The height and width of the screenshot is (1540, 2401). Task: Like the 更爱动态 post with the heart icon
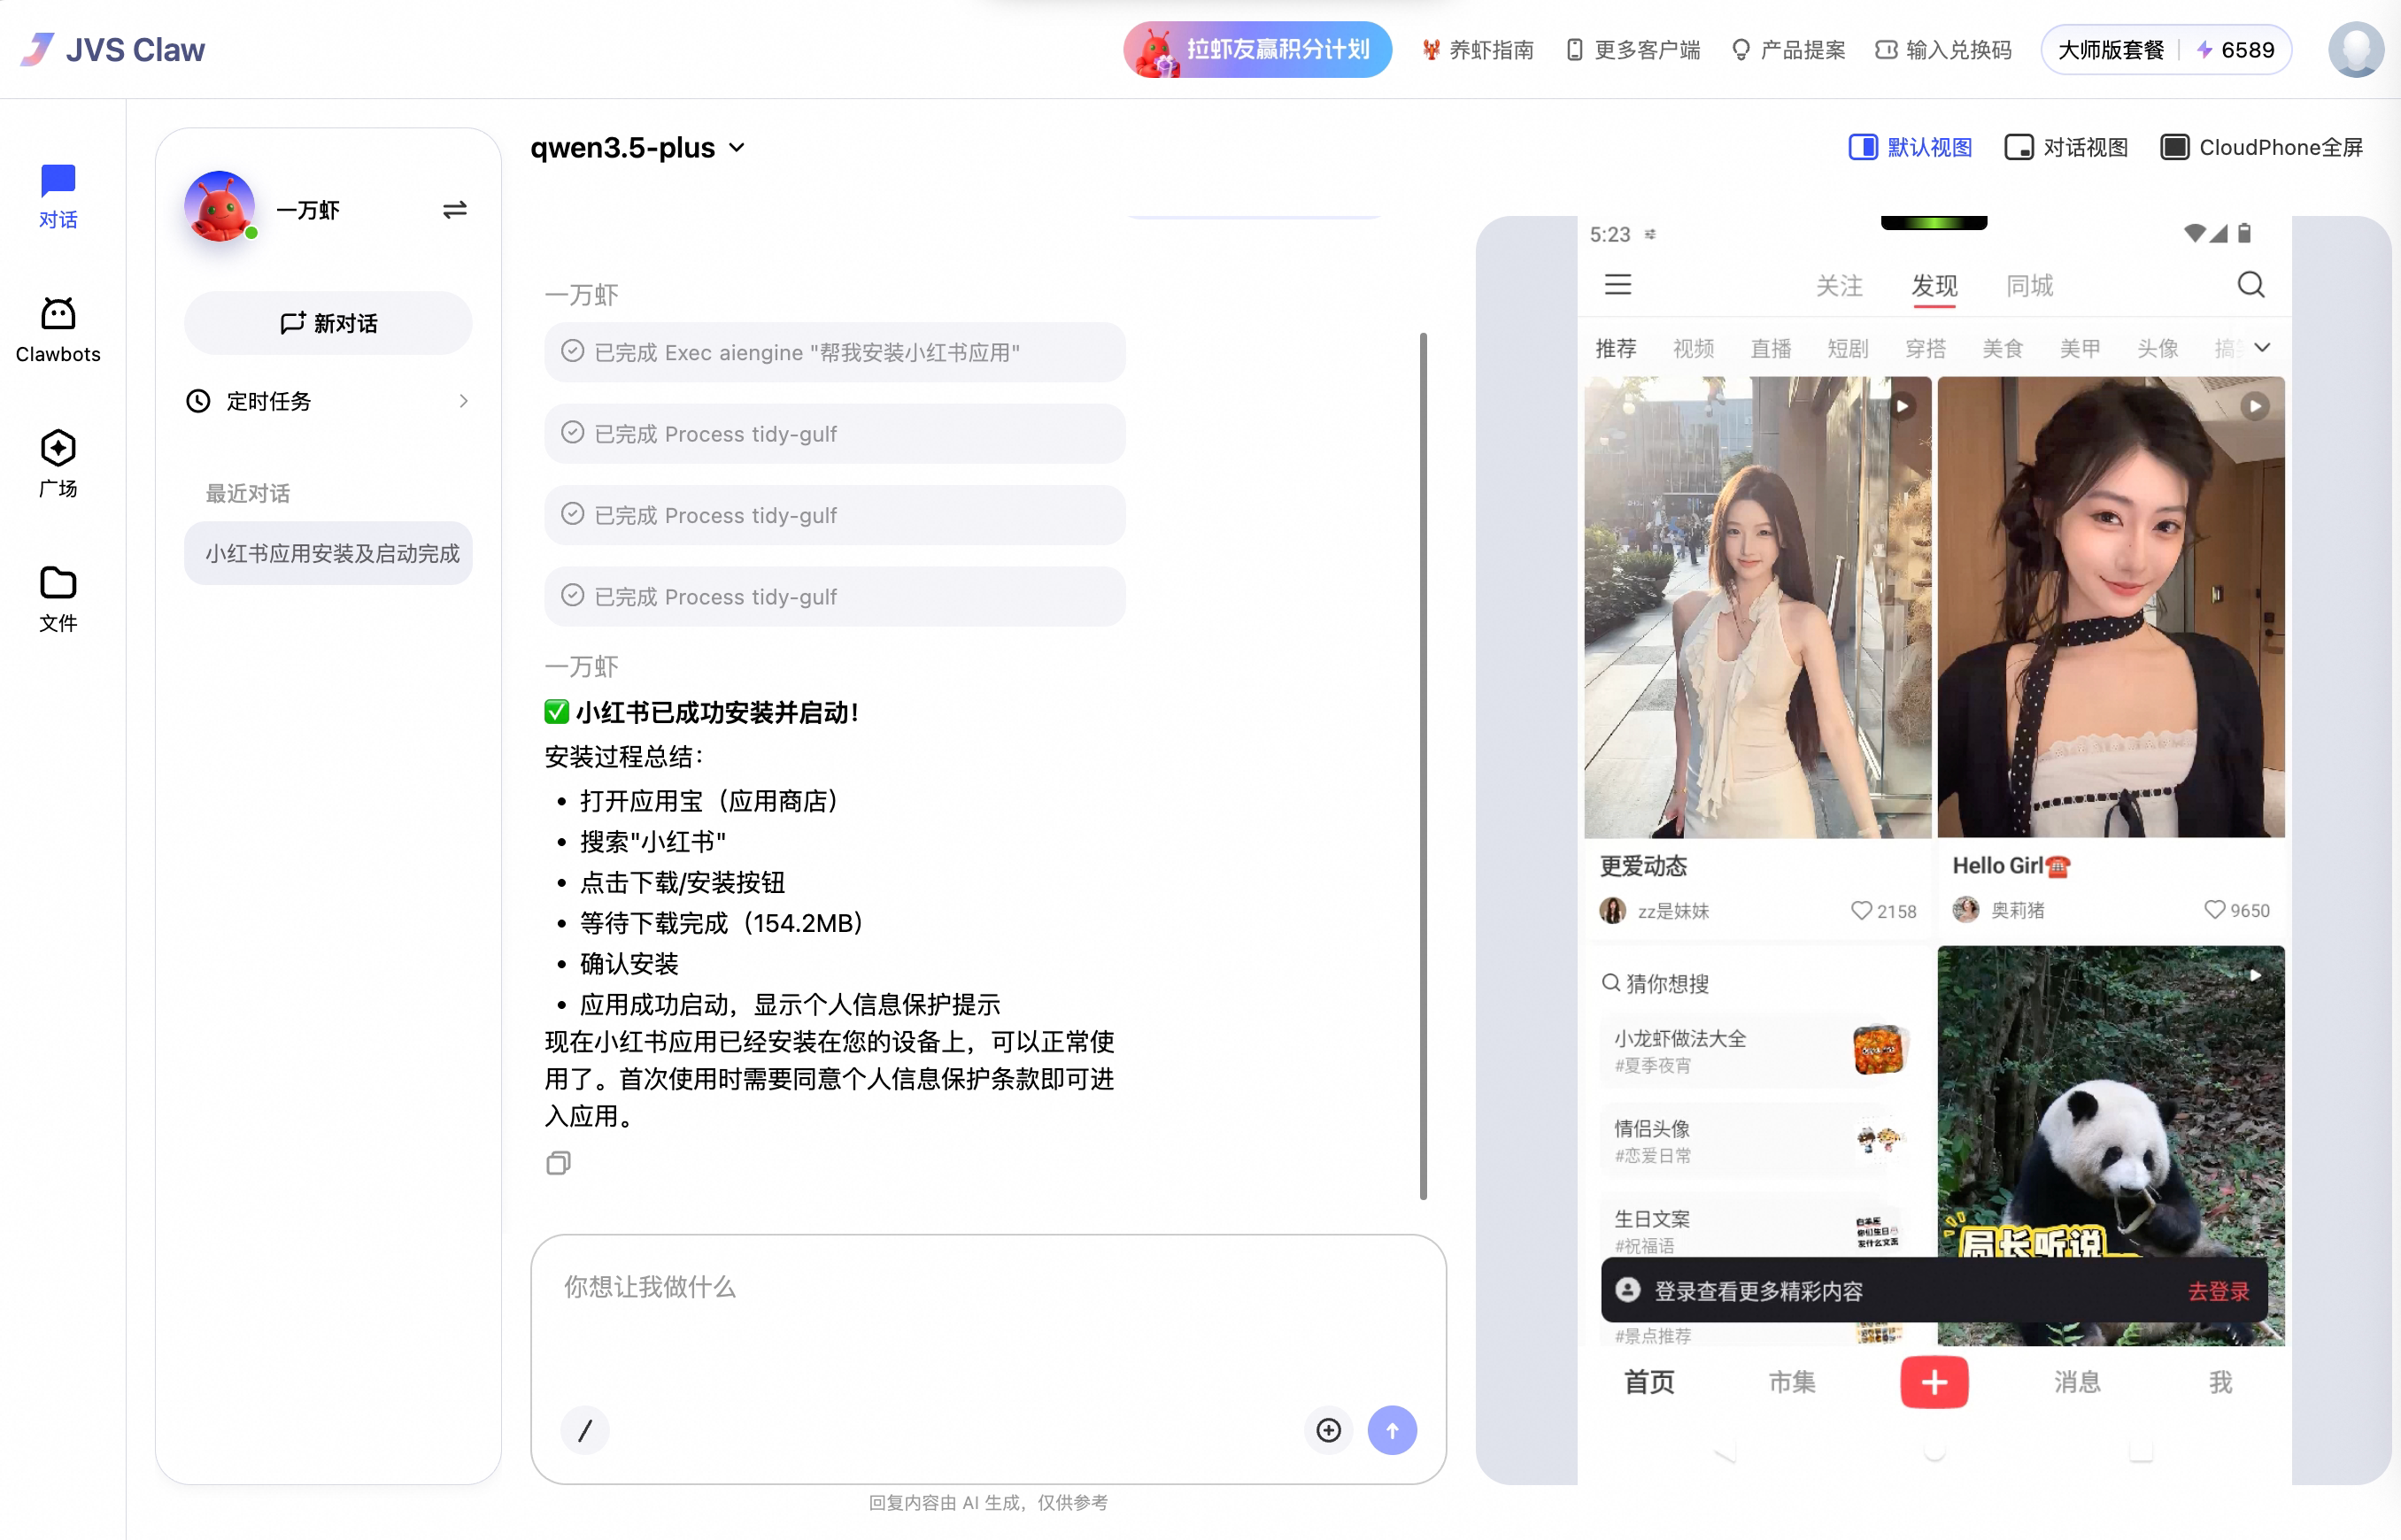1860,910
